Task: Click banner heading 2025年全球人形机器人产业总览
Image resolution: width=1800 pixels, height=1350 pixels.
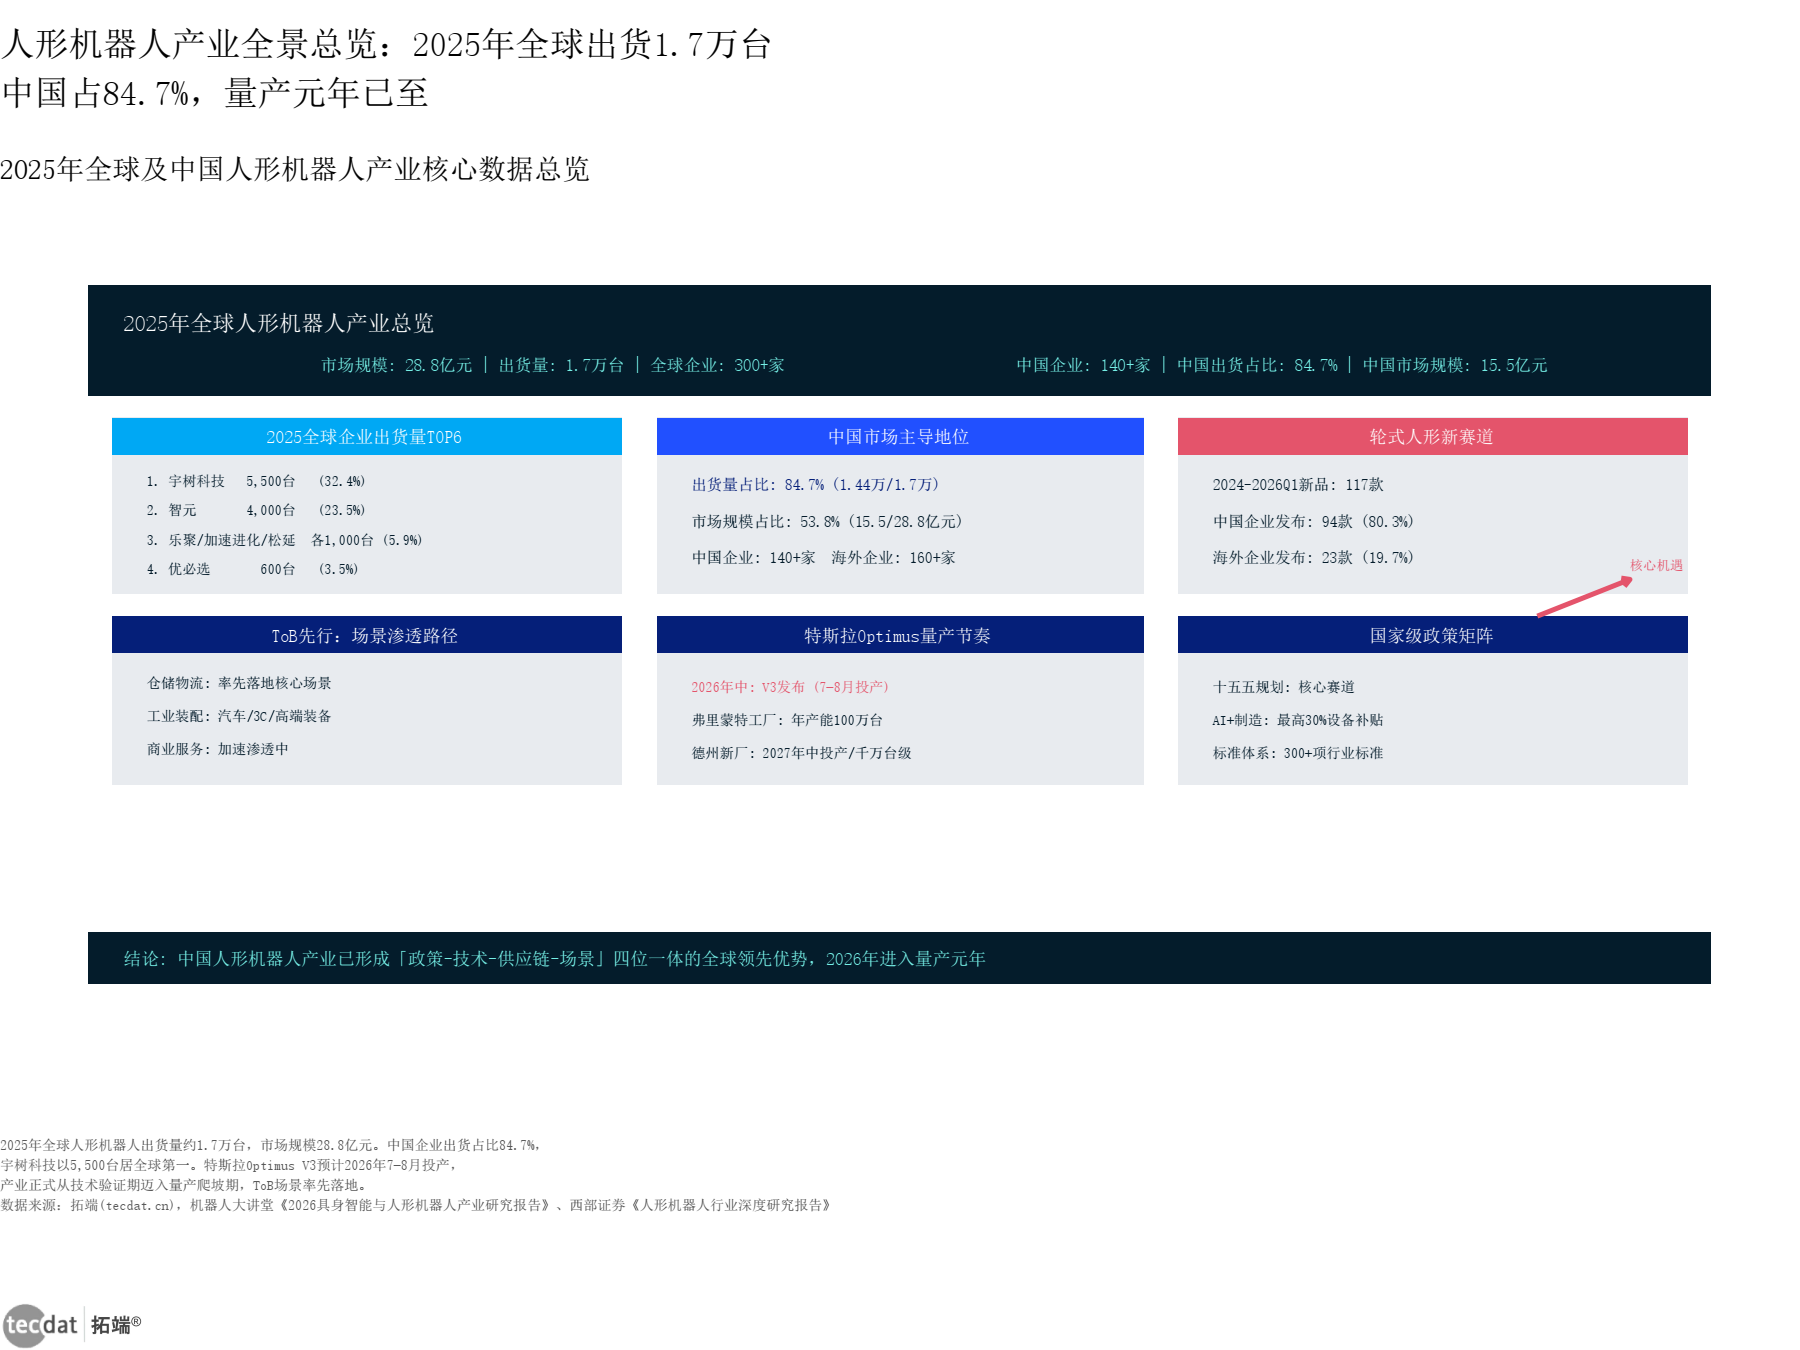Action: [278, 323]
